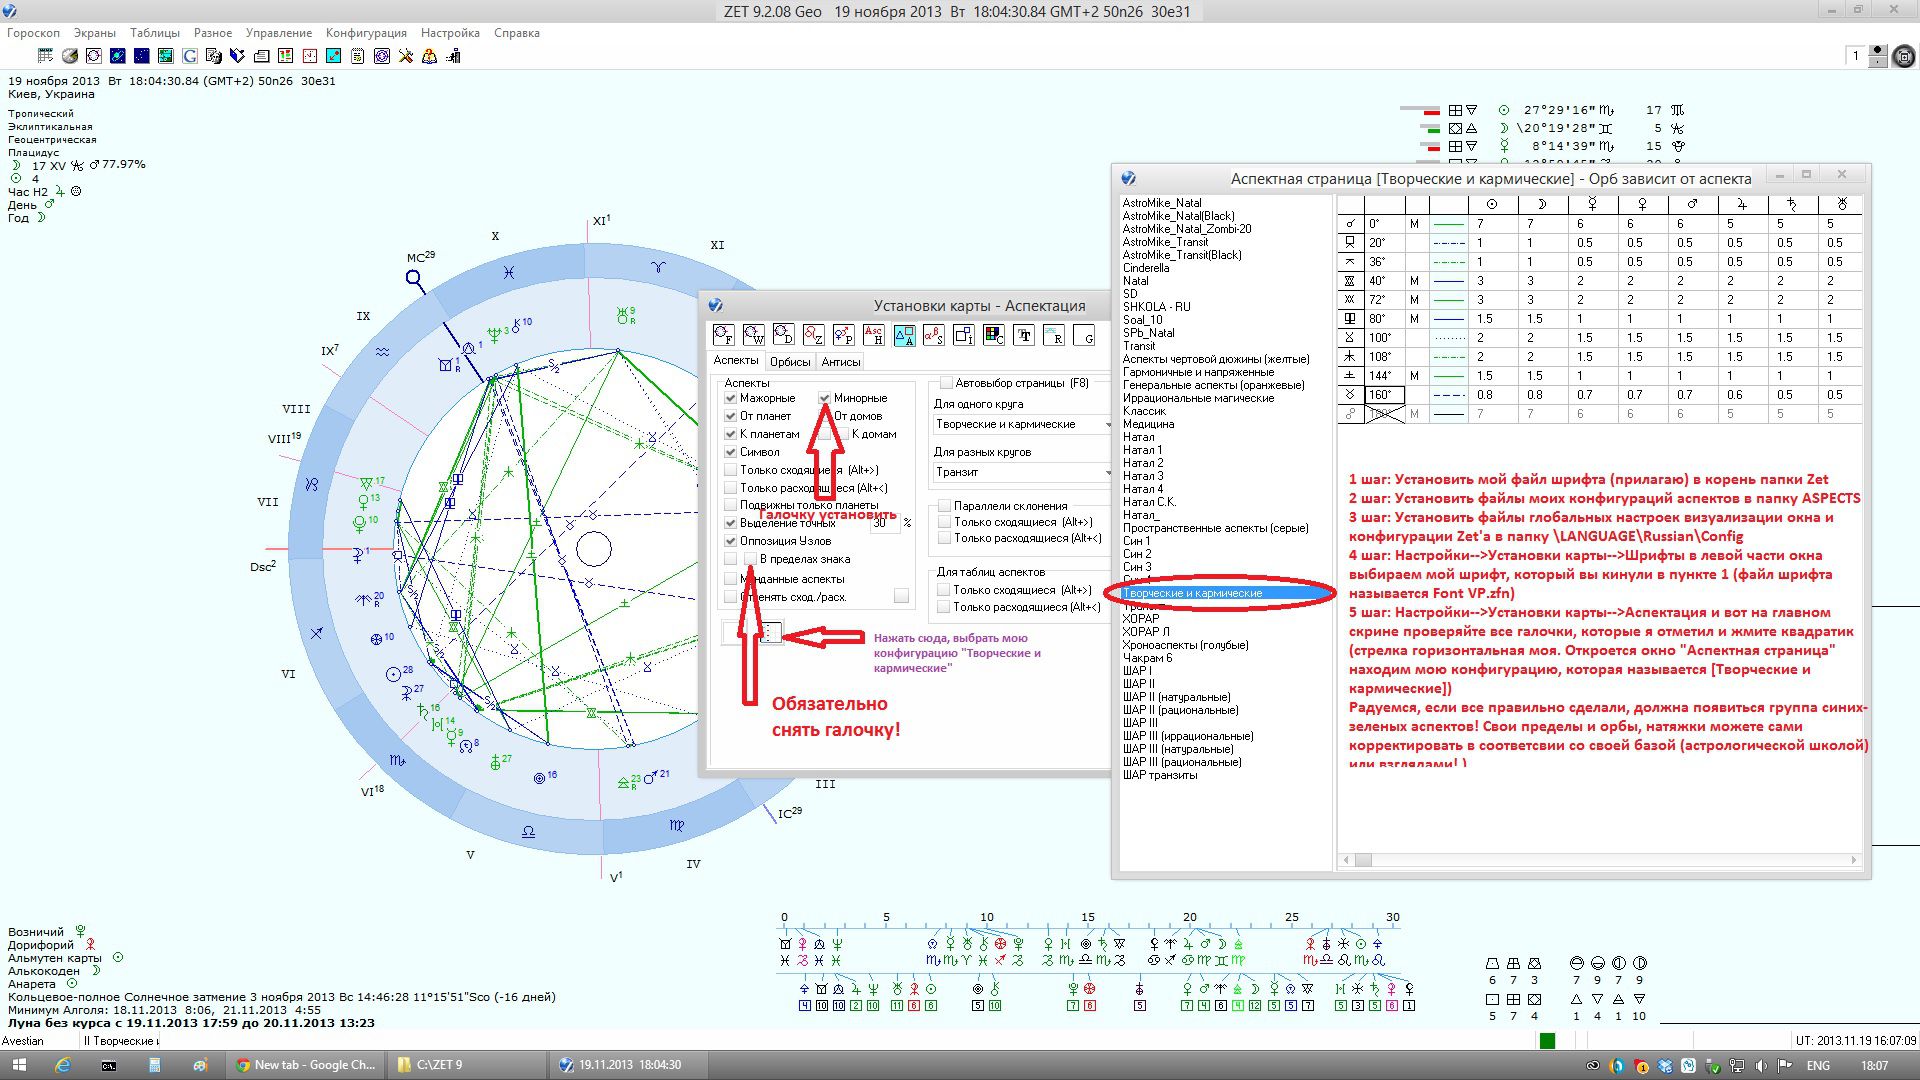This screenshot has height=1080, width=1920.
Task: Click the blue G icon in main toolbar
Action: tap(190, 56)
